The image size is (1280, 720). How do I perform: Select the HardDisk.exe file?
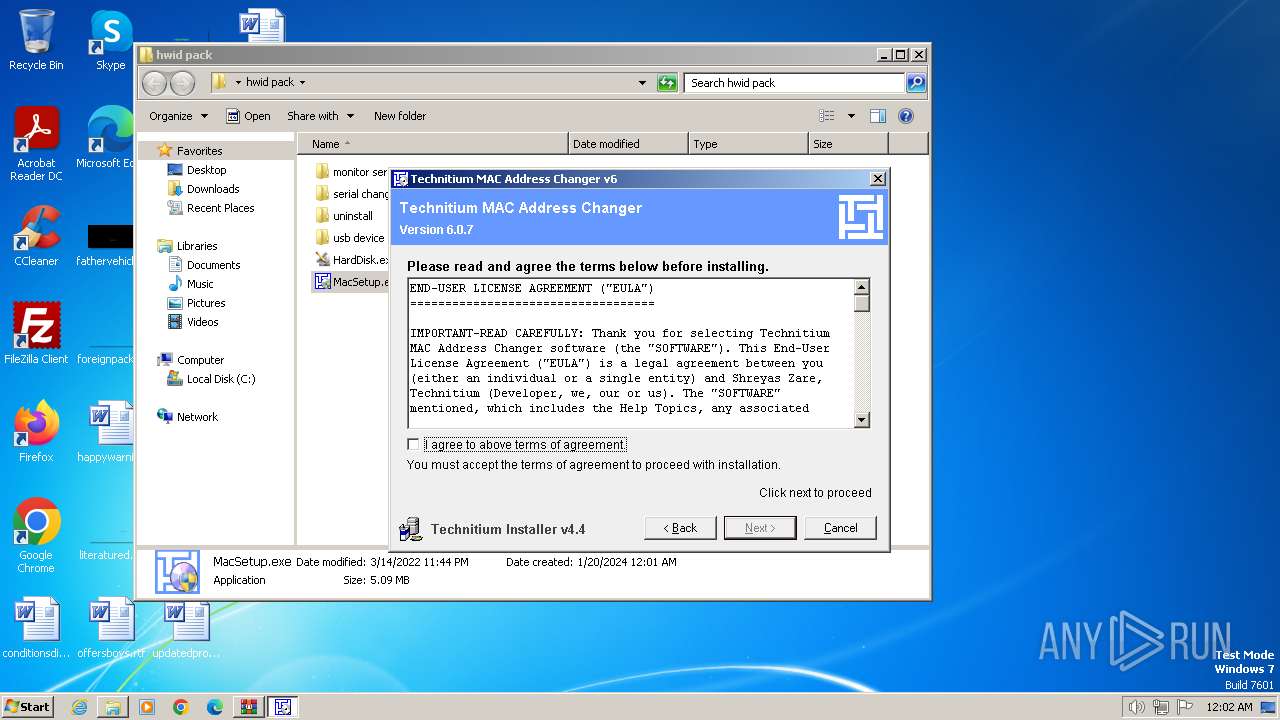tap(351, 260)
